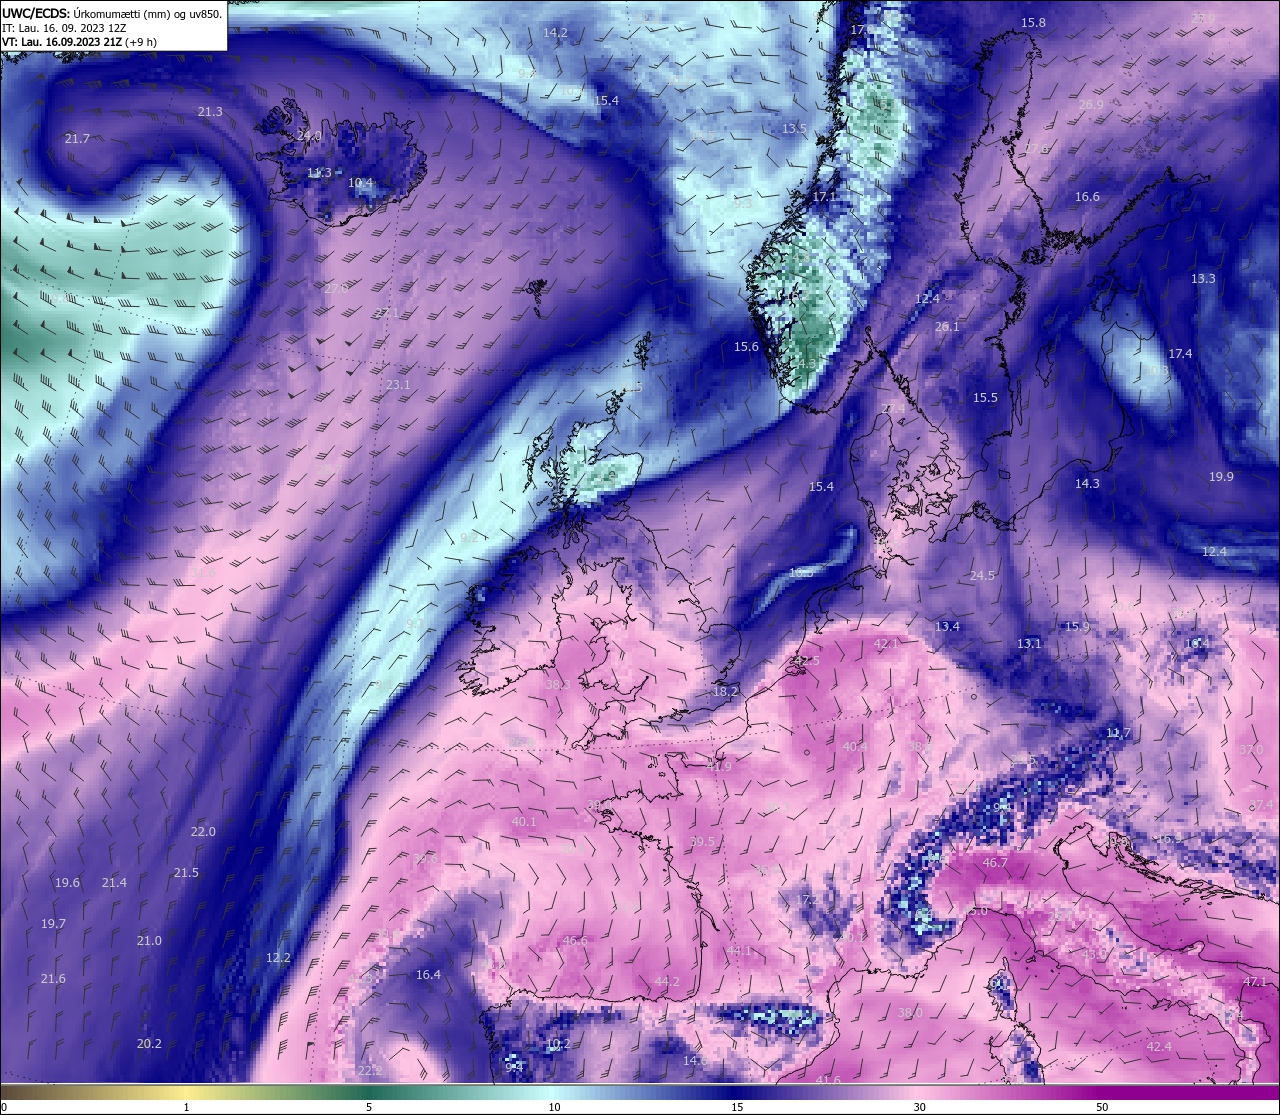Select the 46.6 value on the map
The width and height of the screenshot is (1280, 1115).
[575, 941]
